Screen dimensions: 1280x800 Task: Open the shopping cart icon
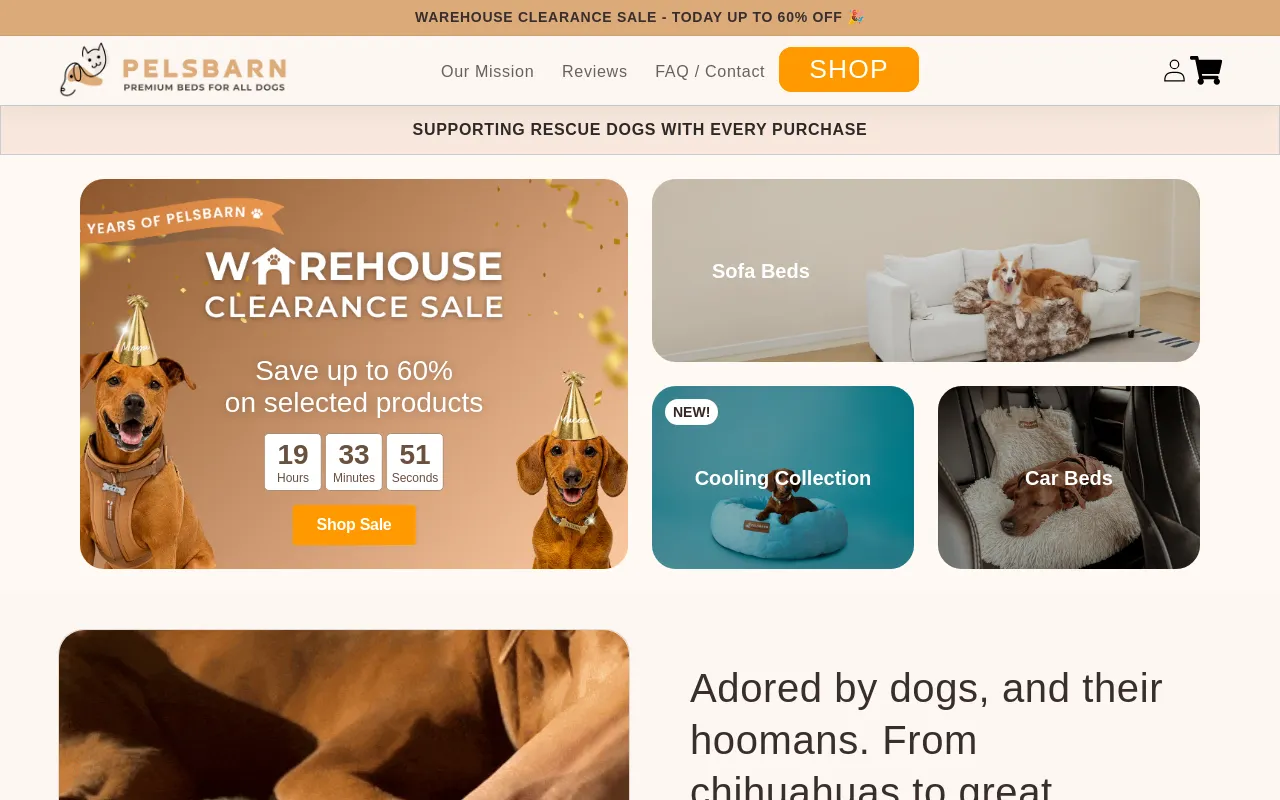[1206, 71]
